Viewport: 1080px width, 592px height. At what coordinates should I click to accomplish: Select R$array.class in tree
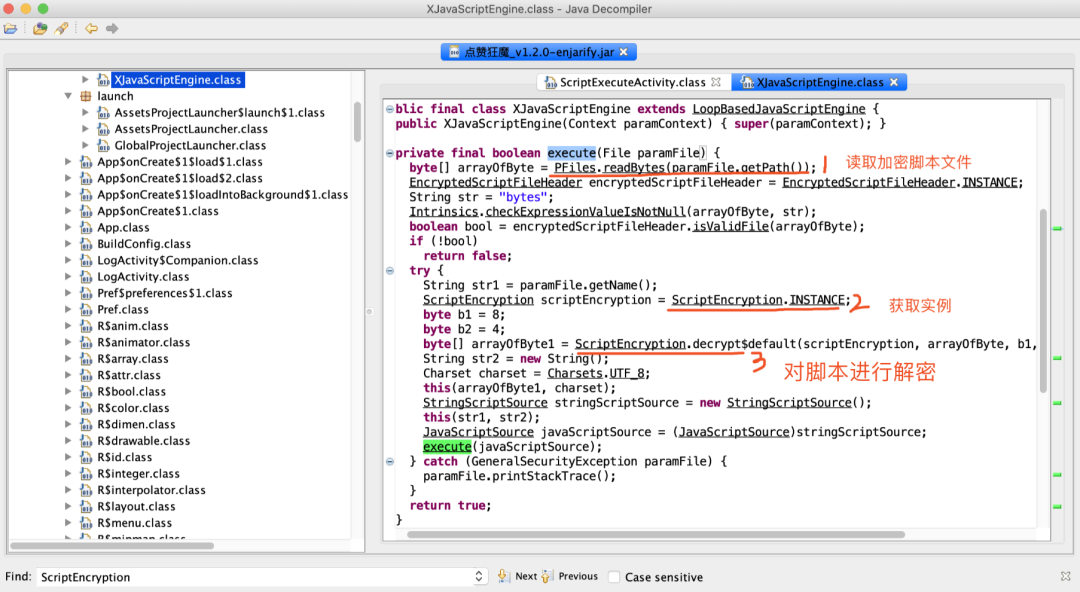tap(133, 359)
